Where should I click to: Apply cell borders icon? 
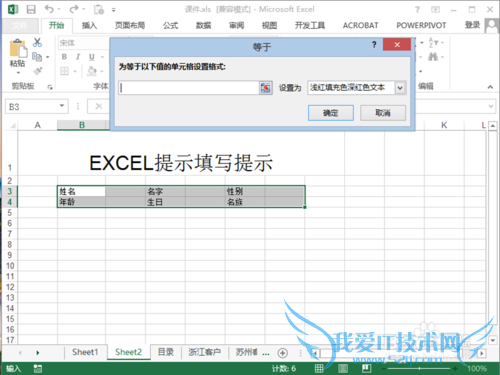(x=64, y=71)
